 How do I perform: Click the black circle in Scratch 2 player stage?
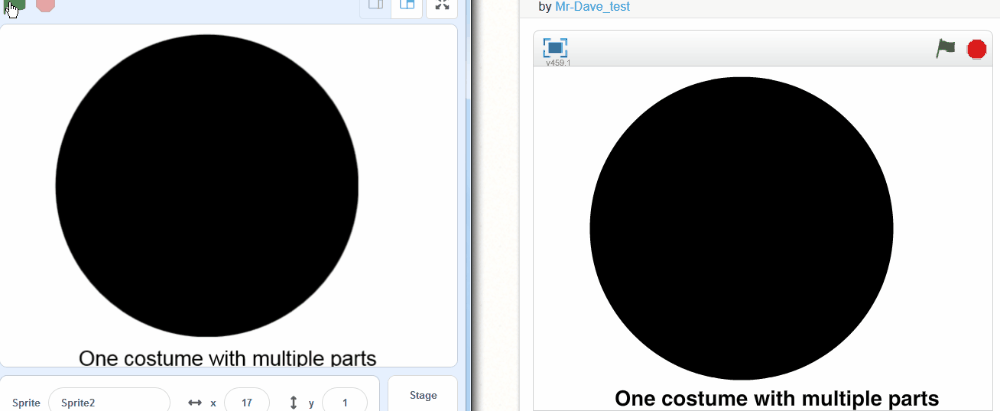pos(741,228)
